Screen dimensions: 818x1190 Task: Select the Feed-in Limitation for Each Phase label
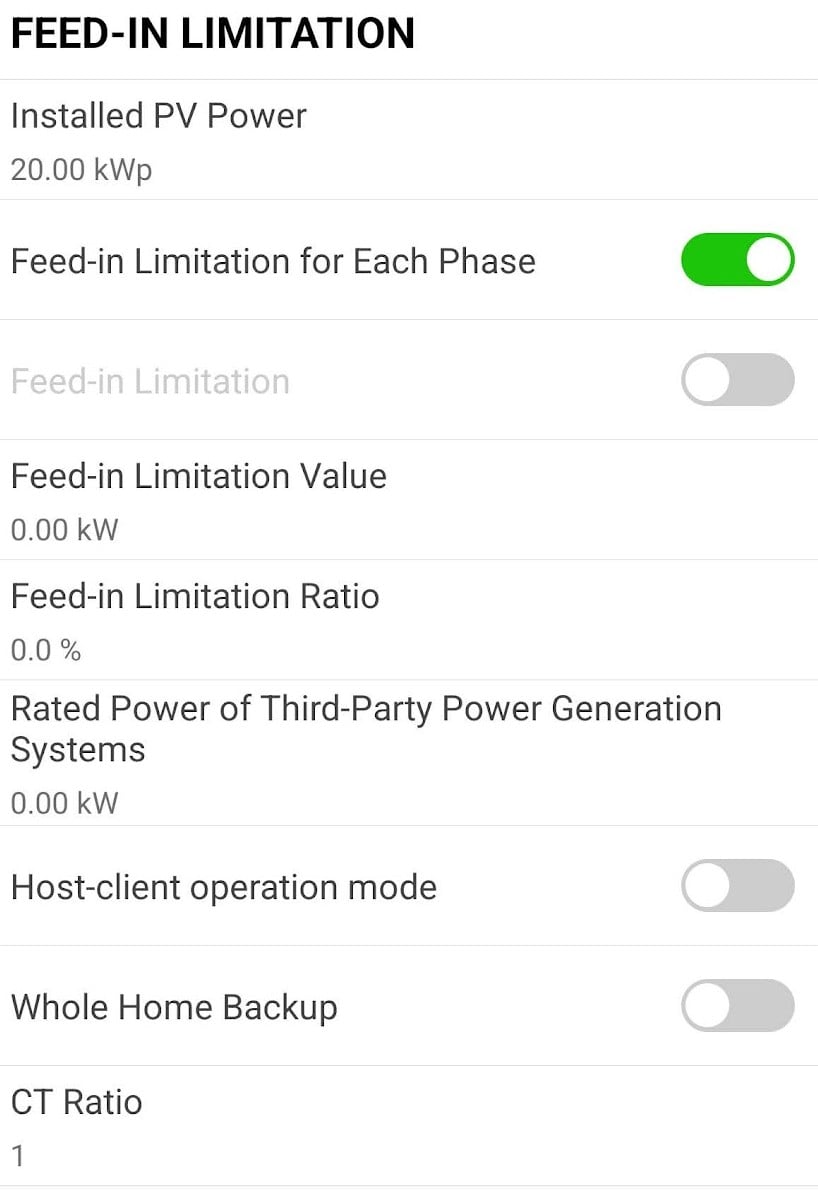(x=273, y=261)
